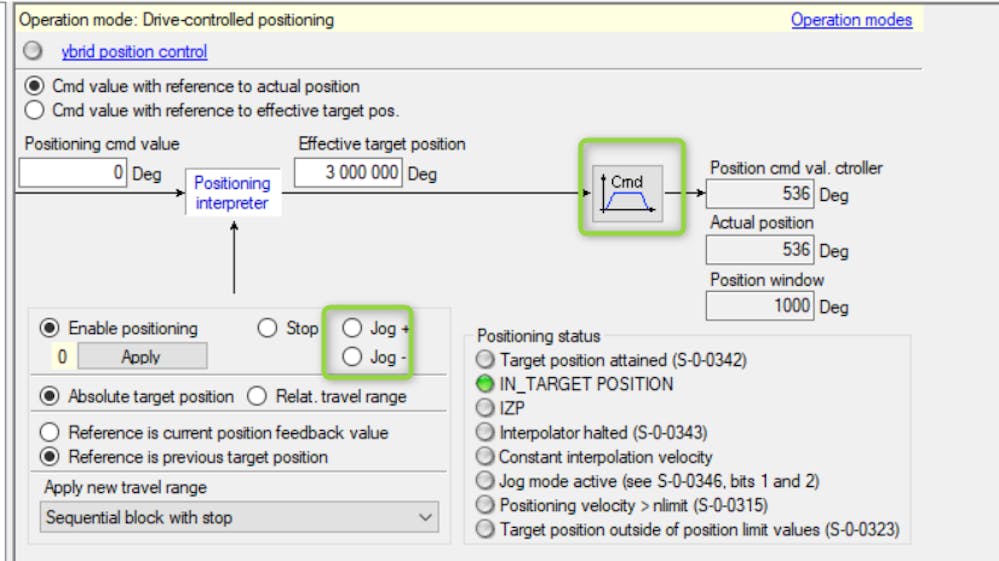Click the hybrid position control indicator
The image size is (999, 561).
point(34,51)
